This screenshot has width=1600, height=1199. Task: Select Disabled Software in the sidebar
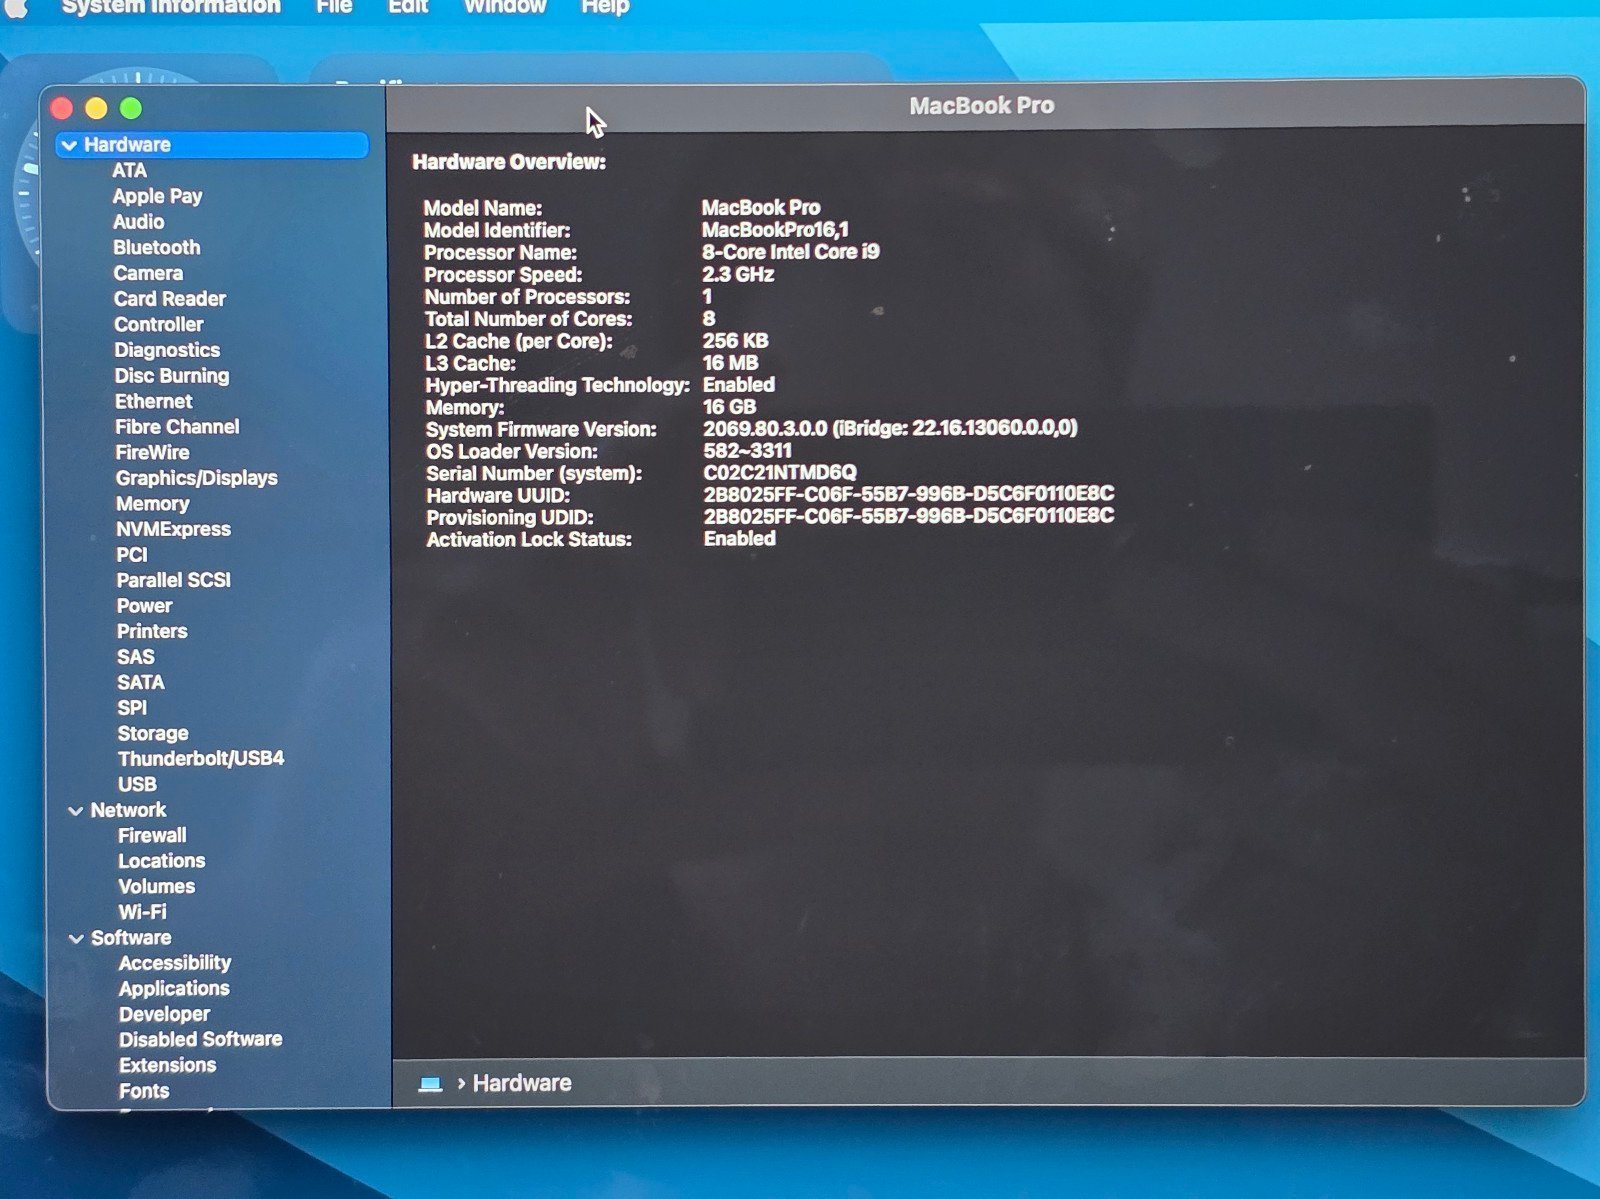click(200, 1040)
